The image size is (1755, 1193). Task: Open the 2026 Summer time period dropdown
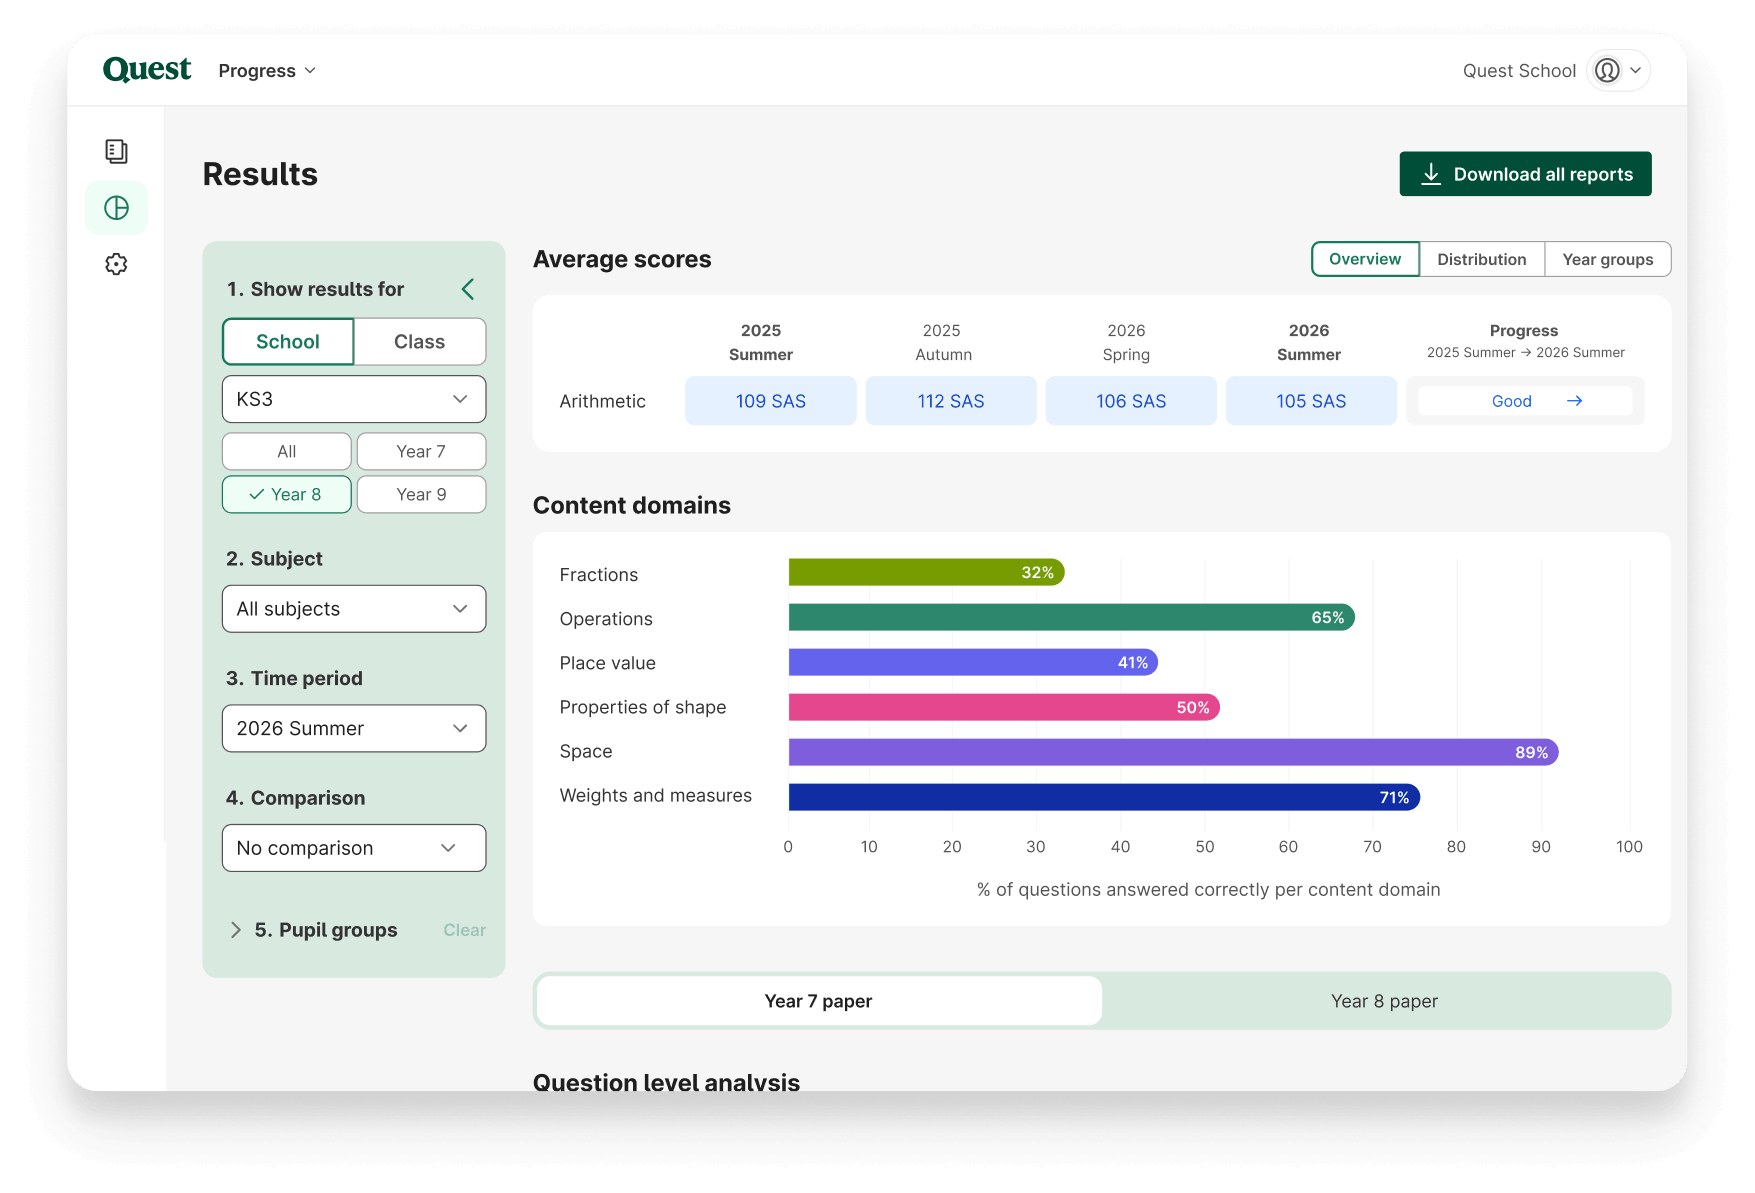click(x=354, y=729)
